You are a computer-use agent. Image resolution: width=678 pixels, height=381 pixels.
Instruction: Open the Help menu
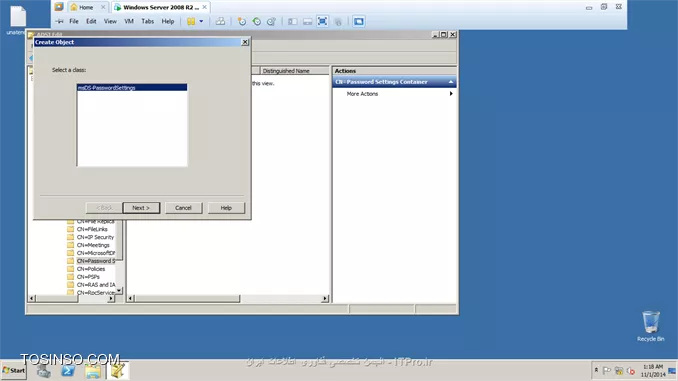pyautogui.click(x=168, y=21)
